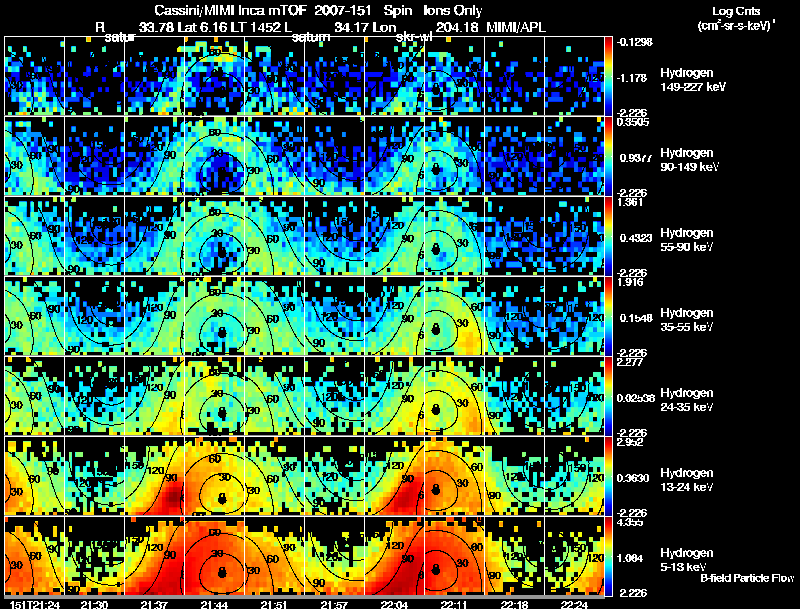
Task: Select the 21:44 time label
Action: [x=214, y=604]
